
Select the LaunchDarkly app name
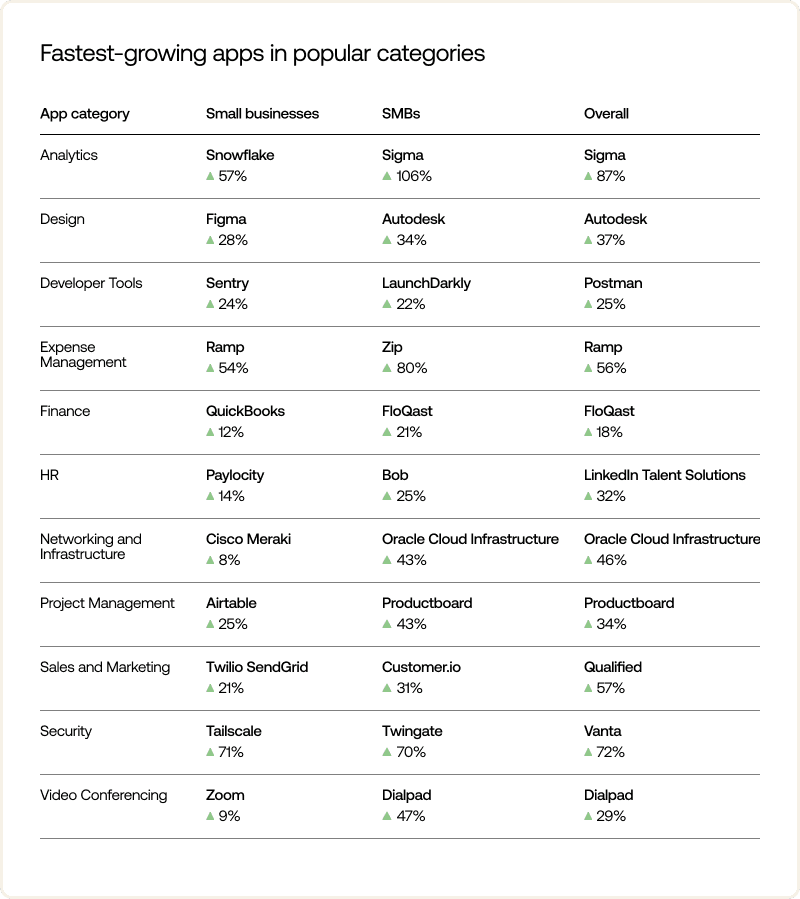[x=426, y=283]
